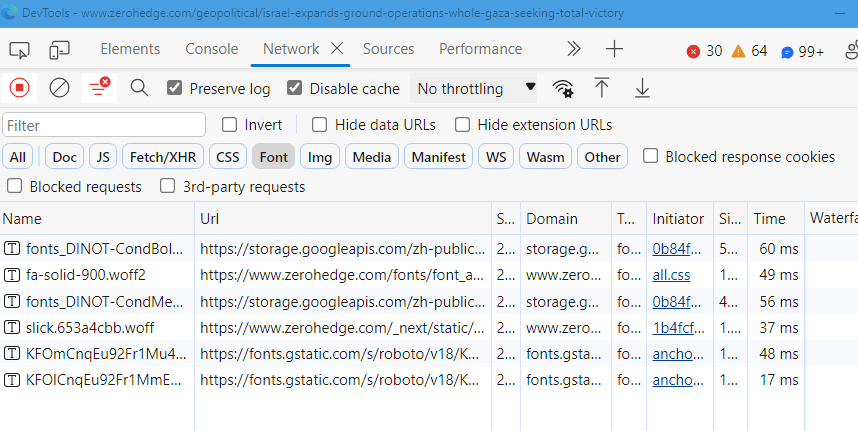The height and width of the screenshot is (431, 858).
Task: Import HAR file with up arrow
Action: 602,88
